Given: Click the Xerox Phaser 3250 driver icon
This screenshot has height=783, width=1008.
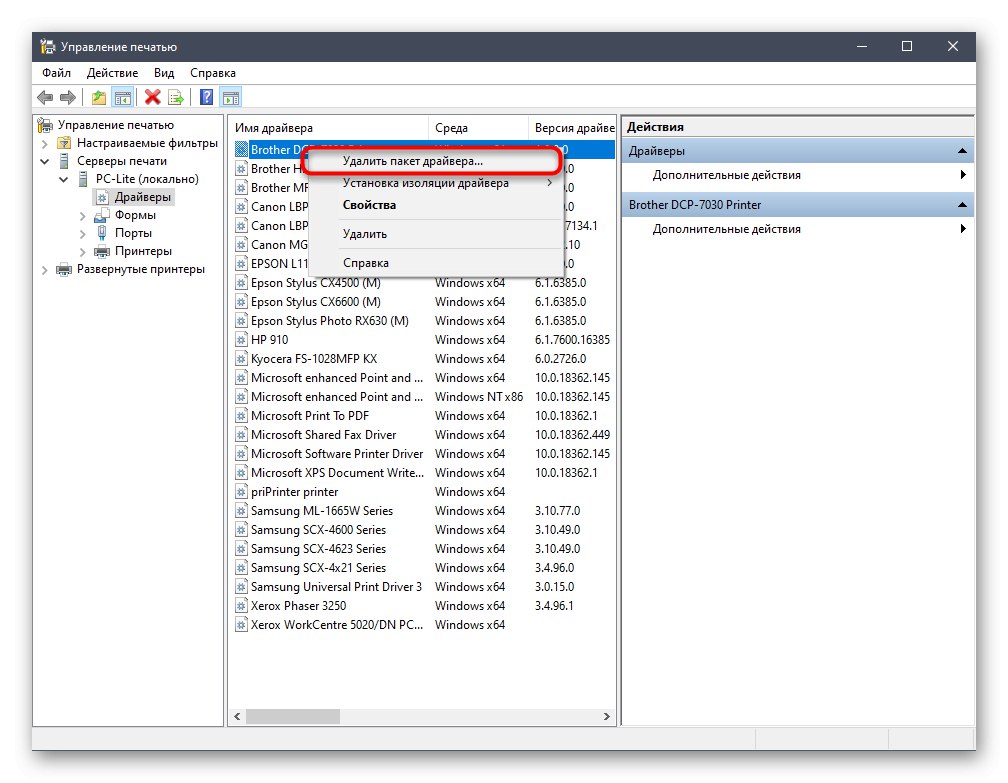Looking at the screenshot, I should (241, 606).
